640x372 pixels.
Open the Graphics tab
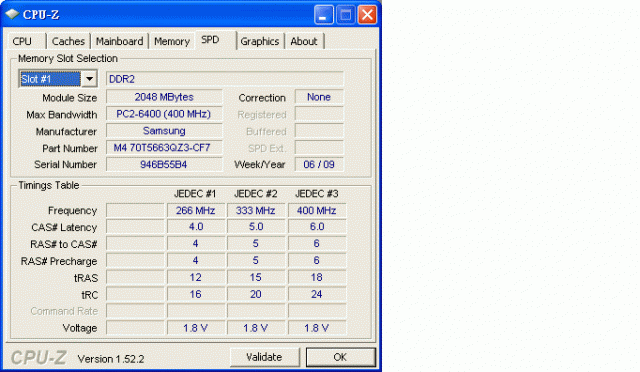point(260,41)
